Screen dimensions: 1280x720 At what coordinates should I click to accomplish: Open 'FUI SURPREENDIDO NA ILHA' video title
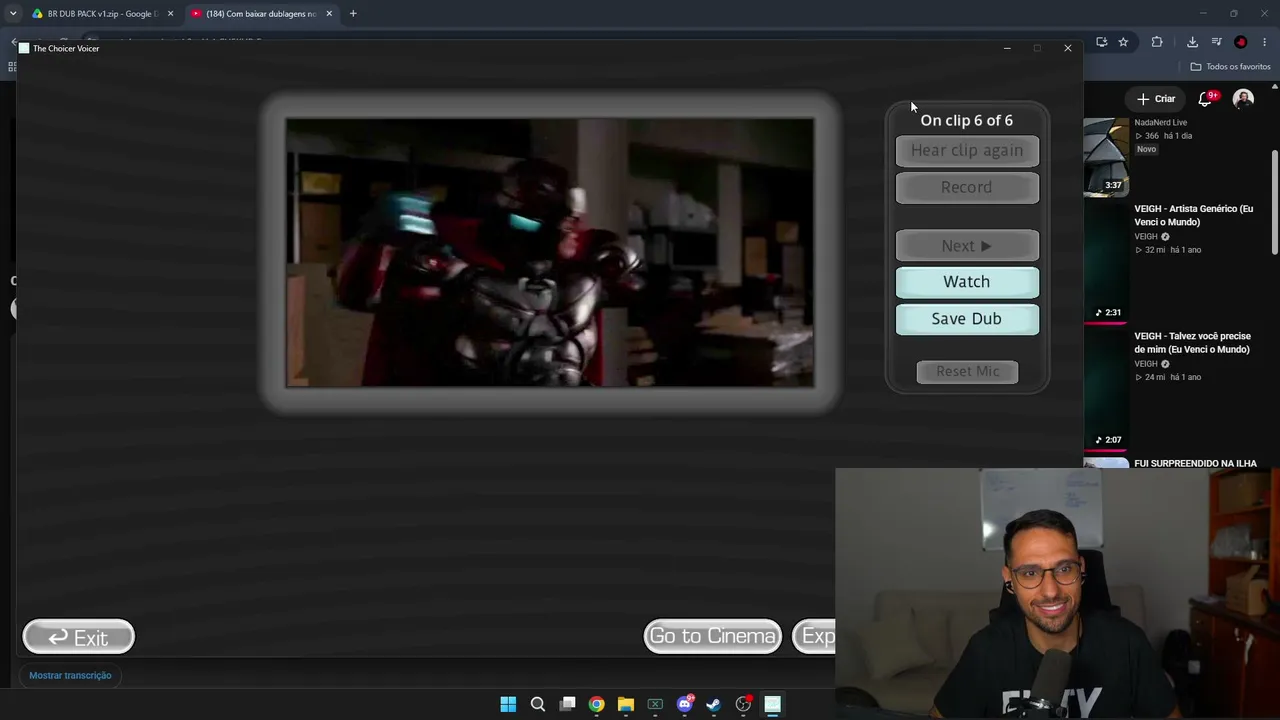click(x=1195, y=463)
